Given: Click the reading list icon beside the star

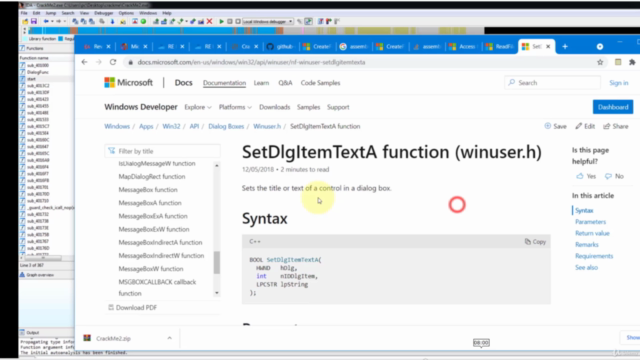Looking at the screenshot, I should tap(618, 62).
